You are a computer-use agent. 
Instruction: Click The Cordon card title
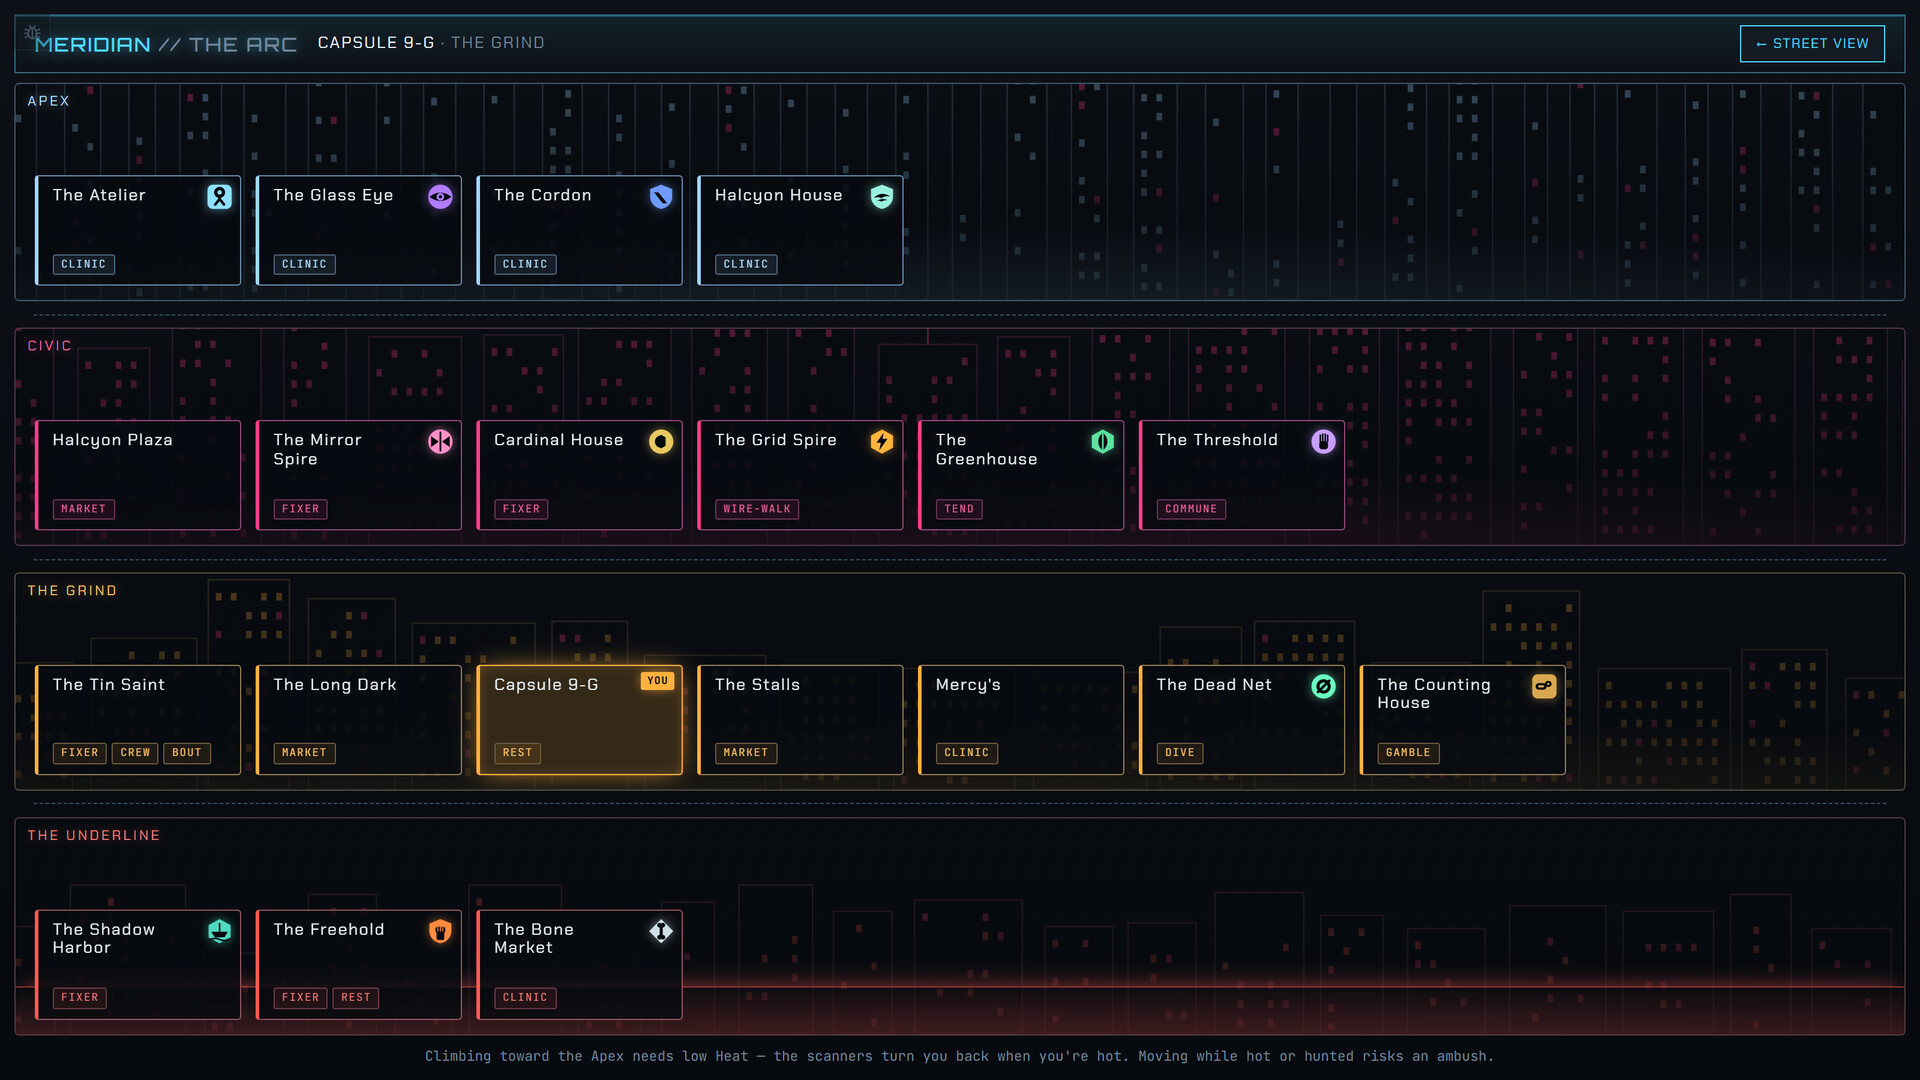coord(543,195)
